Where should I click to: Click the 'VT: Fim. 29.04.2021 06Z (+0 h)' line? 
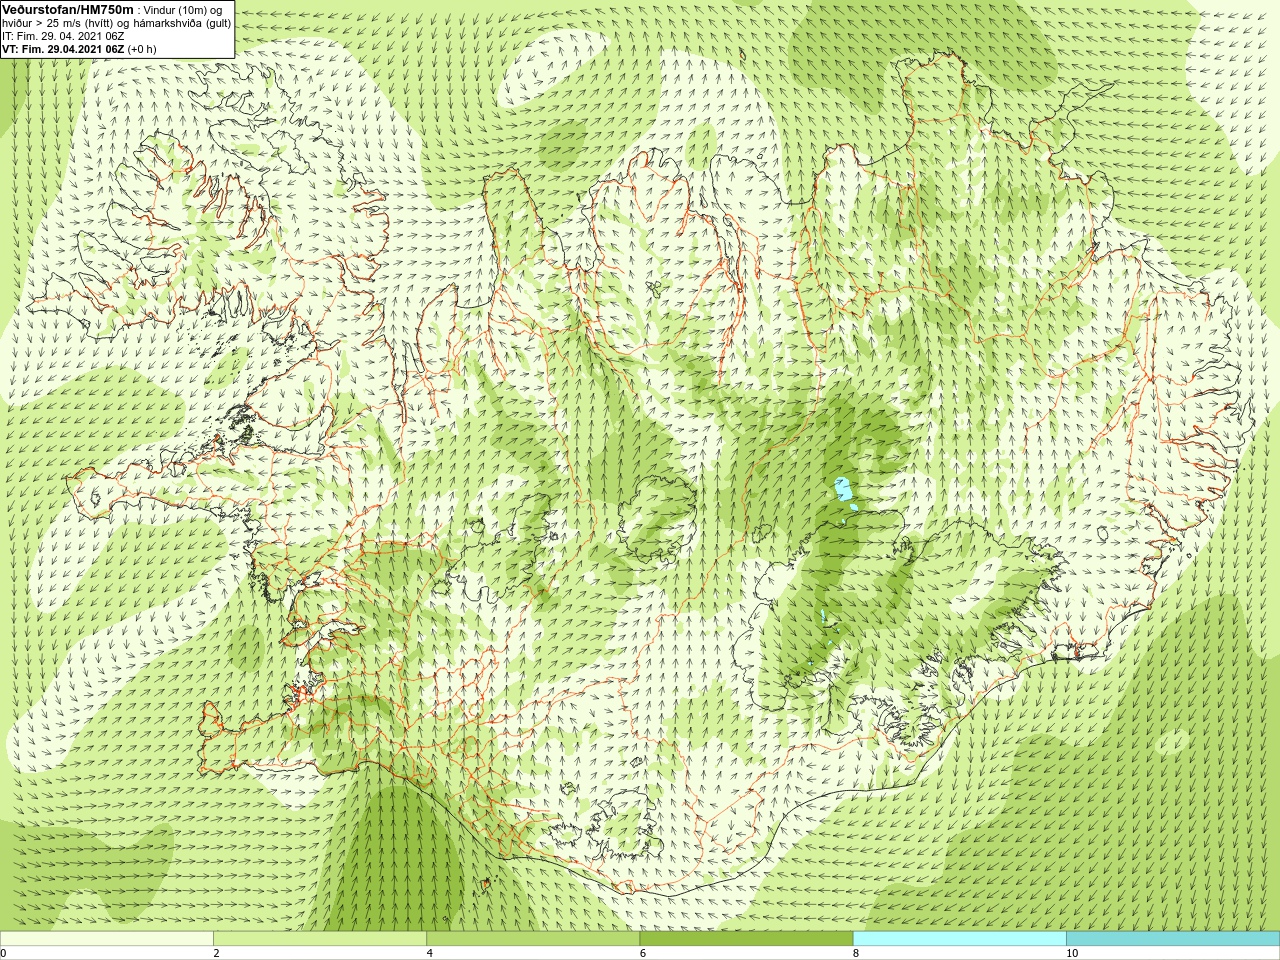[x=79, y=49]
